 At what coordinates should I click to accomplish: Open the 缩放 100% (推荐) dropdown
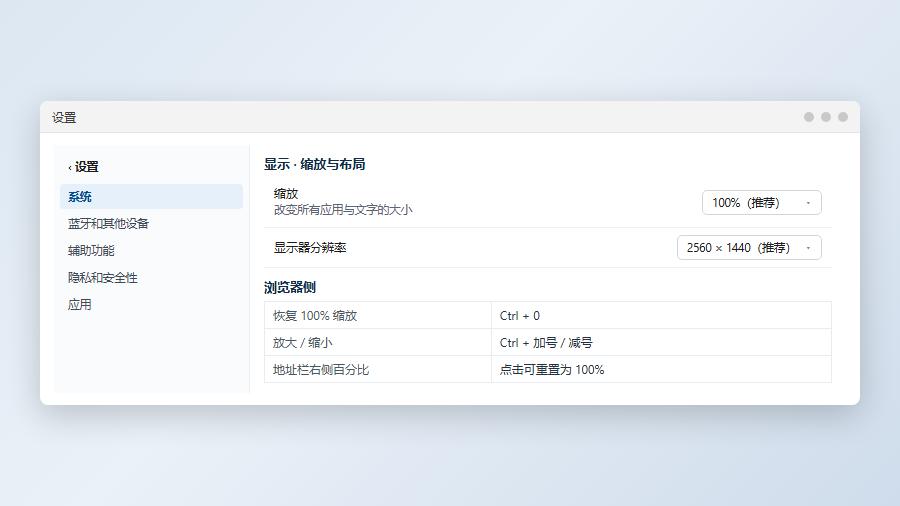762,203
